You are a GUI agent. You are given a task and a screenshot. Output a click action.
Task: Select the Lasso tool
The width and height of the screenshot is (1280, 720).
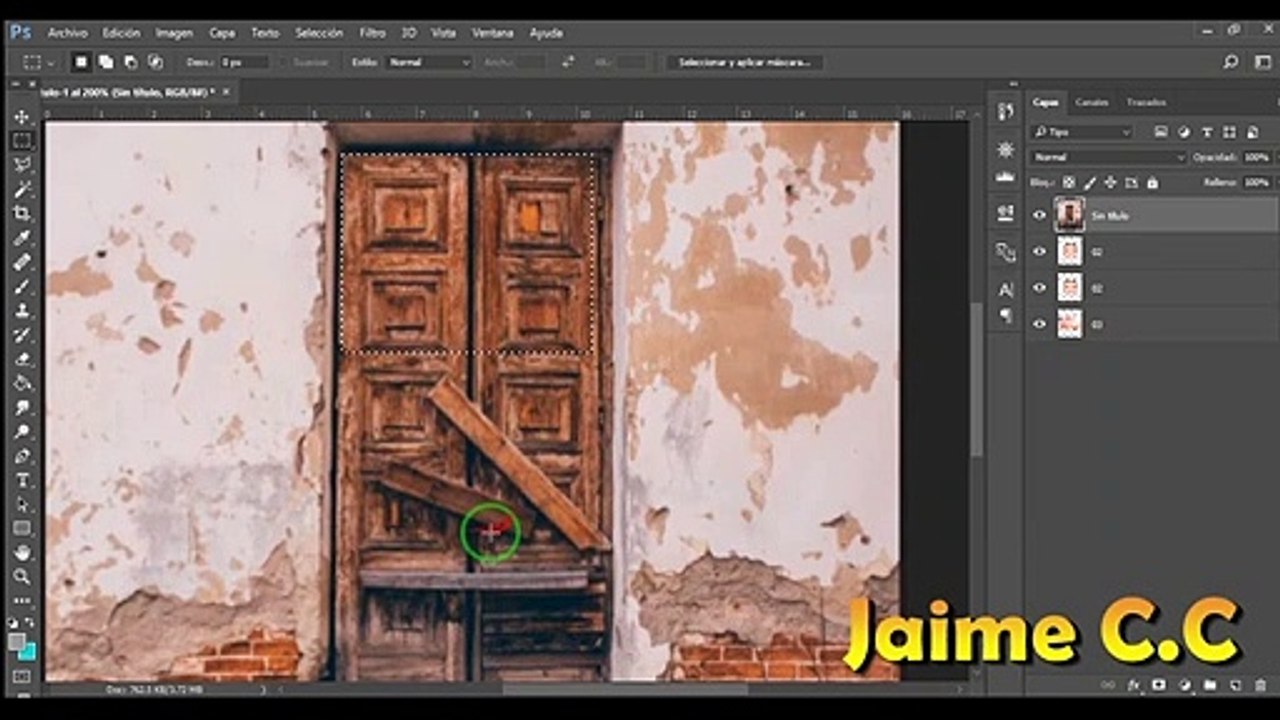tap(21, 165)
